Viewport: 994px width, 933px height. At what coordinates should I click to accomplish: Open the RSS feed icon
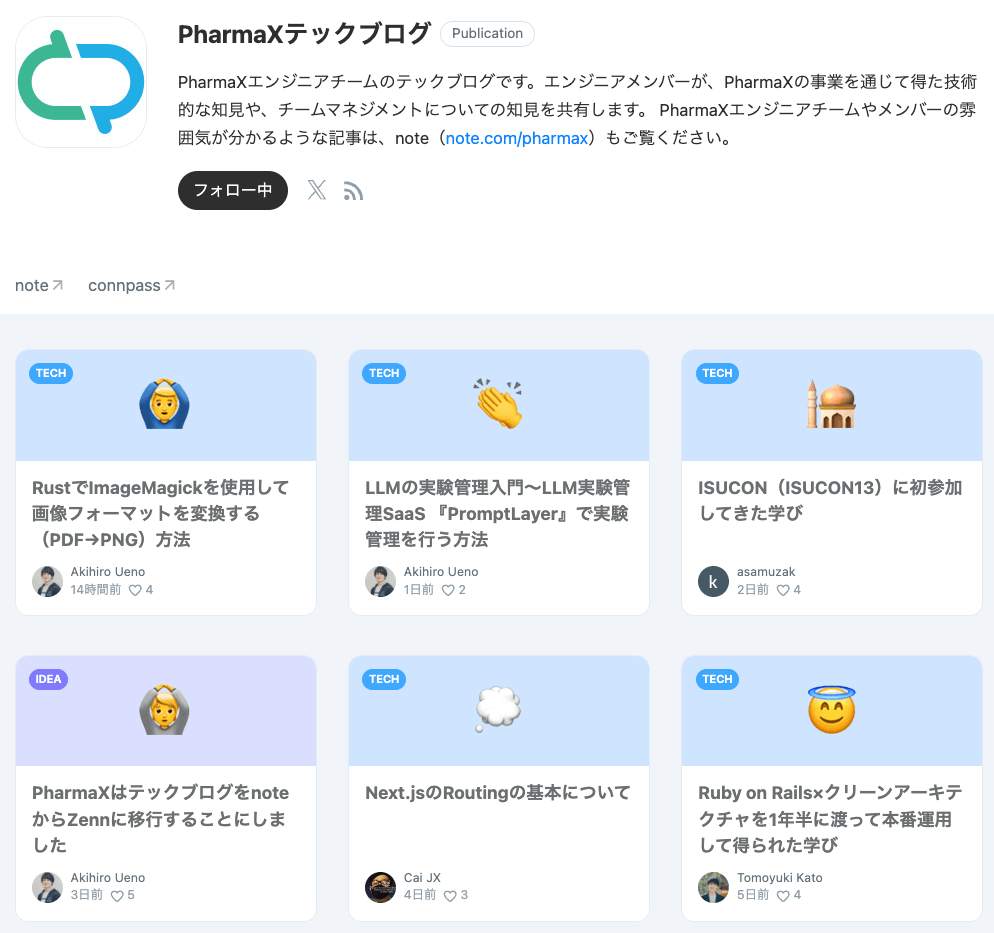[x=353, y=191]
